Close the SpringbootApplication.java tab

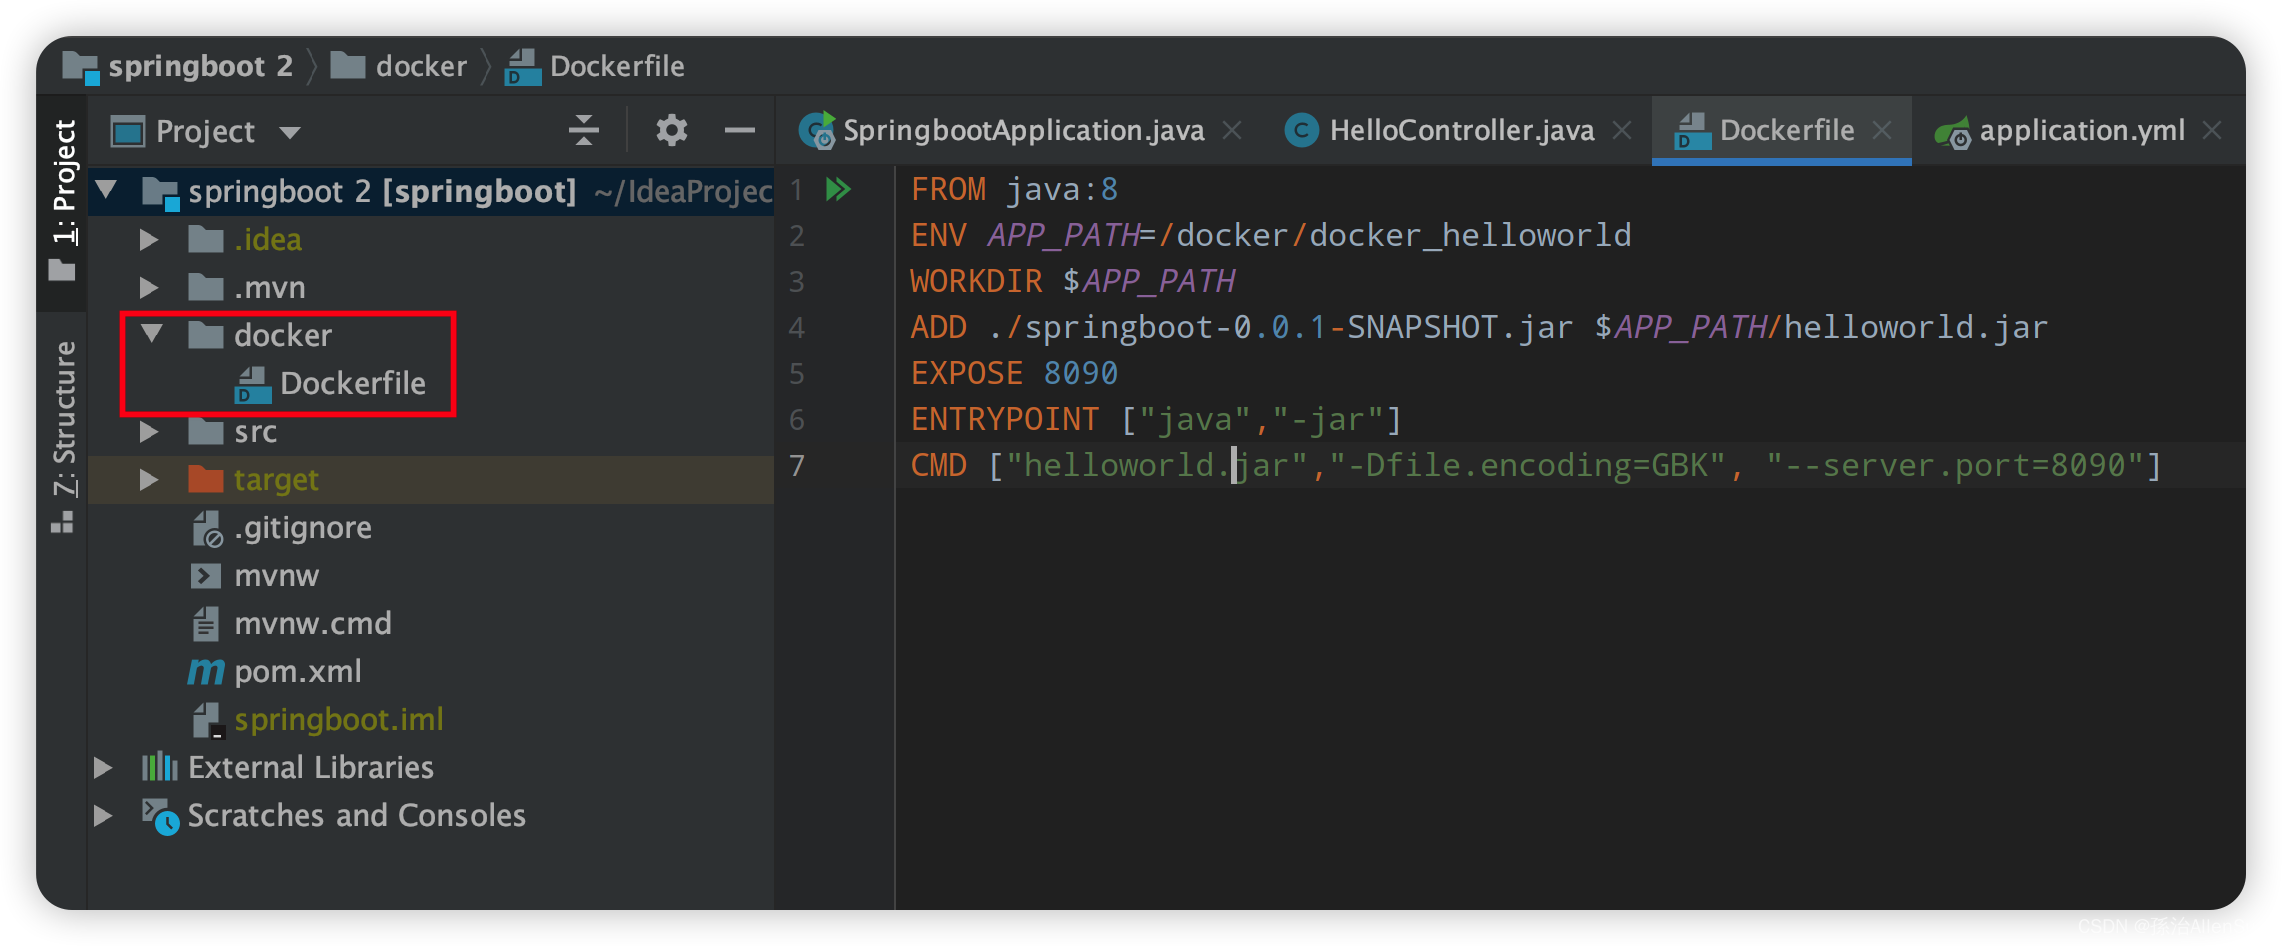pos(1232,131)
